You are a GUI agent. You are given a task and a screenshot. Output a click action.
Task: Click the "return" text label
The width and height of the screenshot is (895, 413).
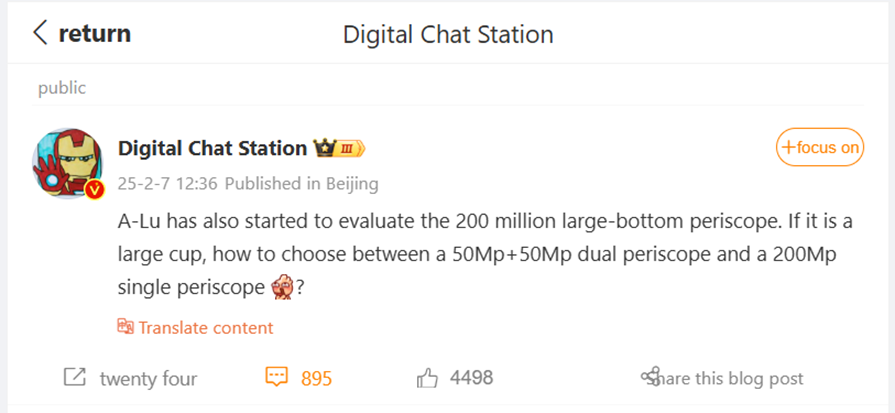(x=95, y=33)
